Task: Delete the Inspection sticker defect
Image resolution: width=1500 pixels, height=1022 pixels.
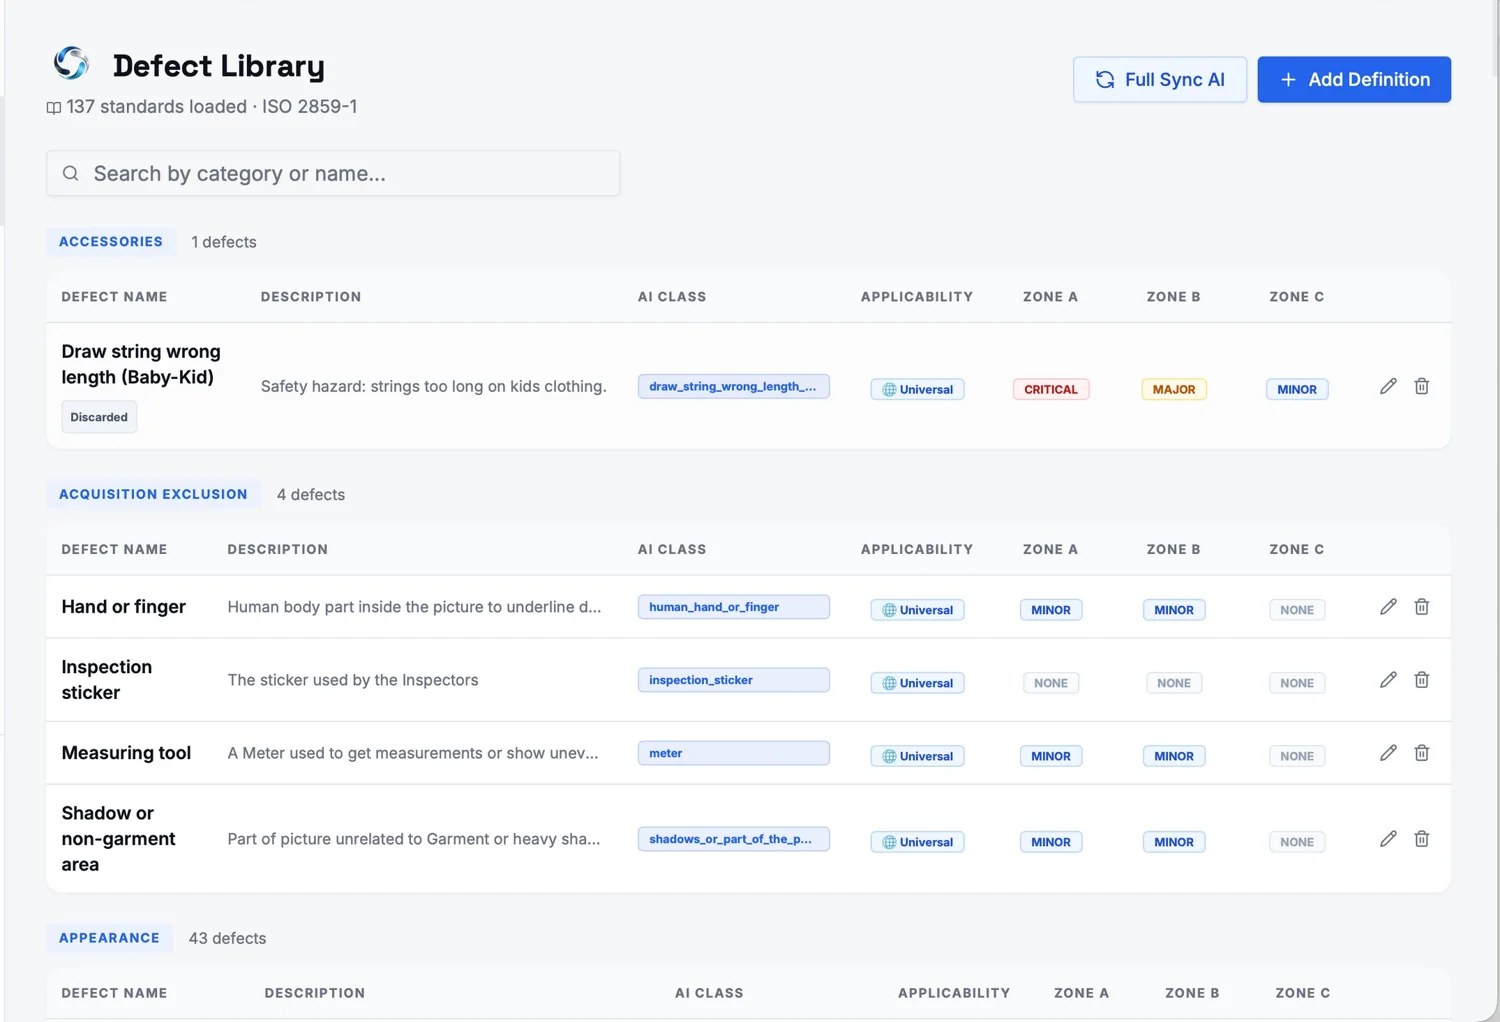Action: 1421,679
